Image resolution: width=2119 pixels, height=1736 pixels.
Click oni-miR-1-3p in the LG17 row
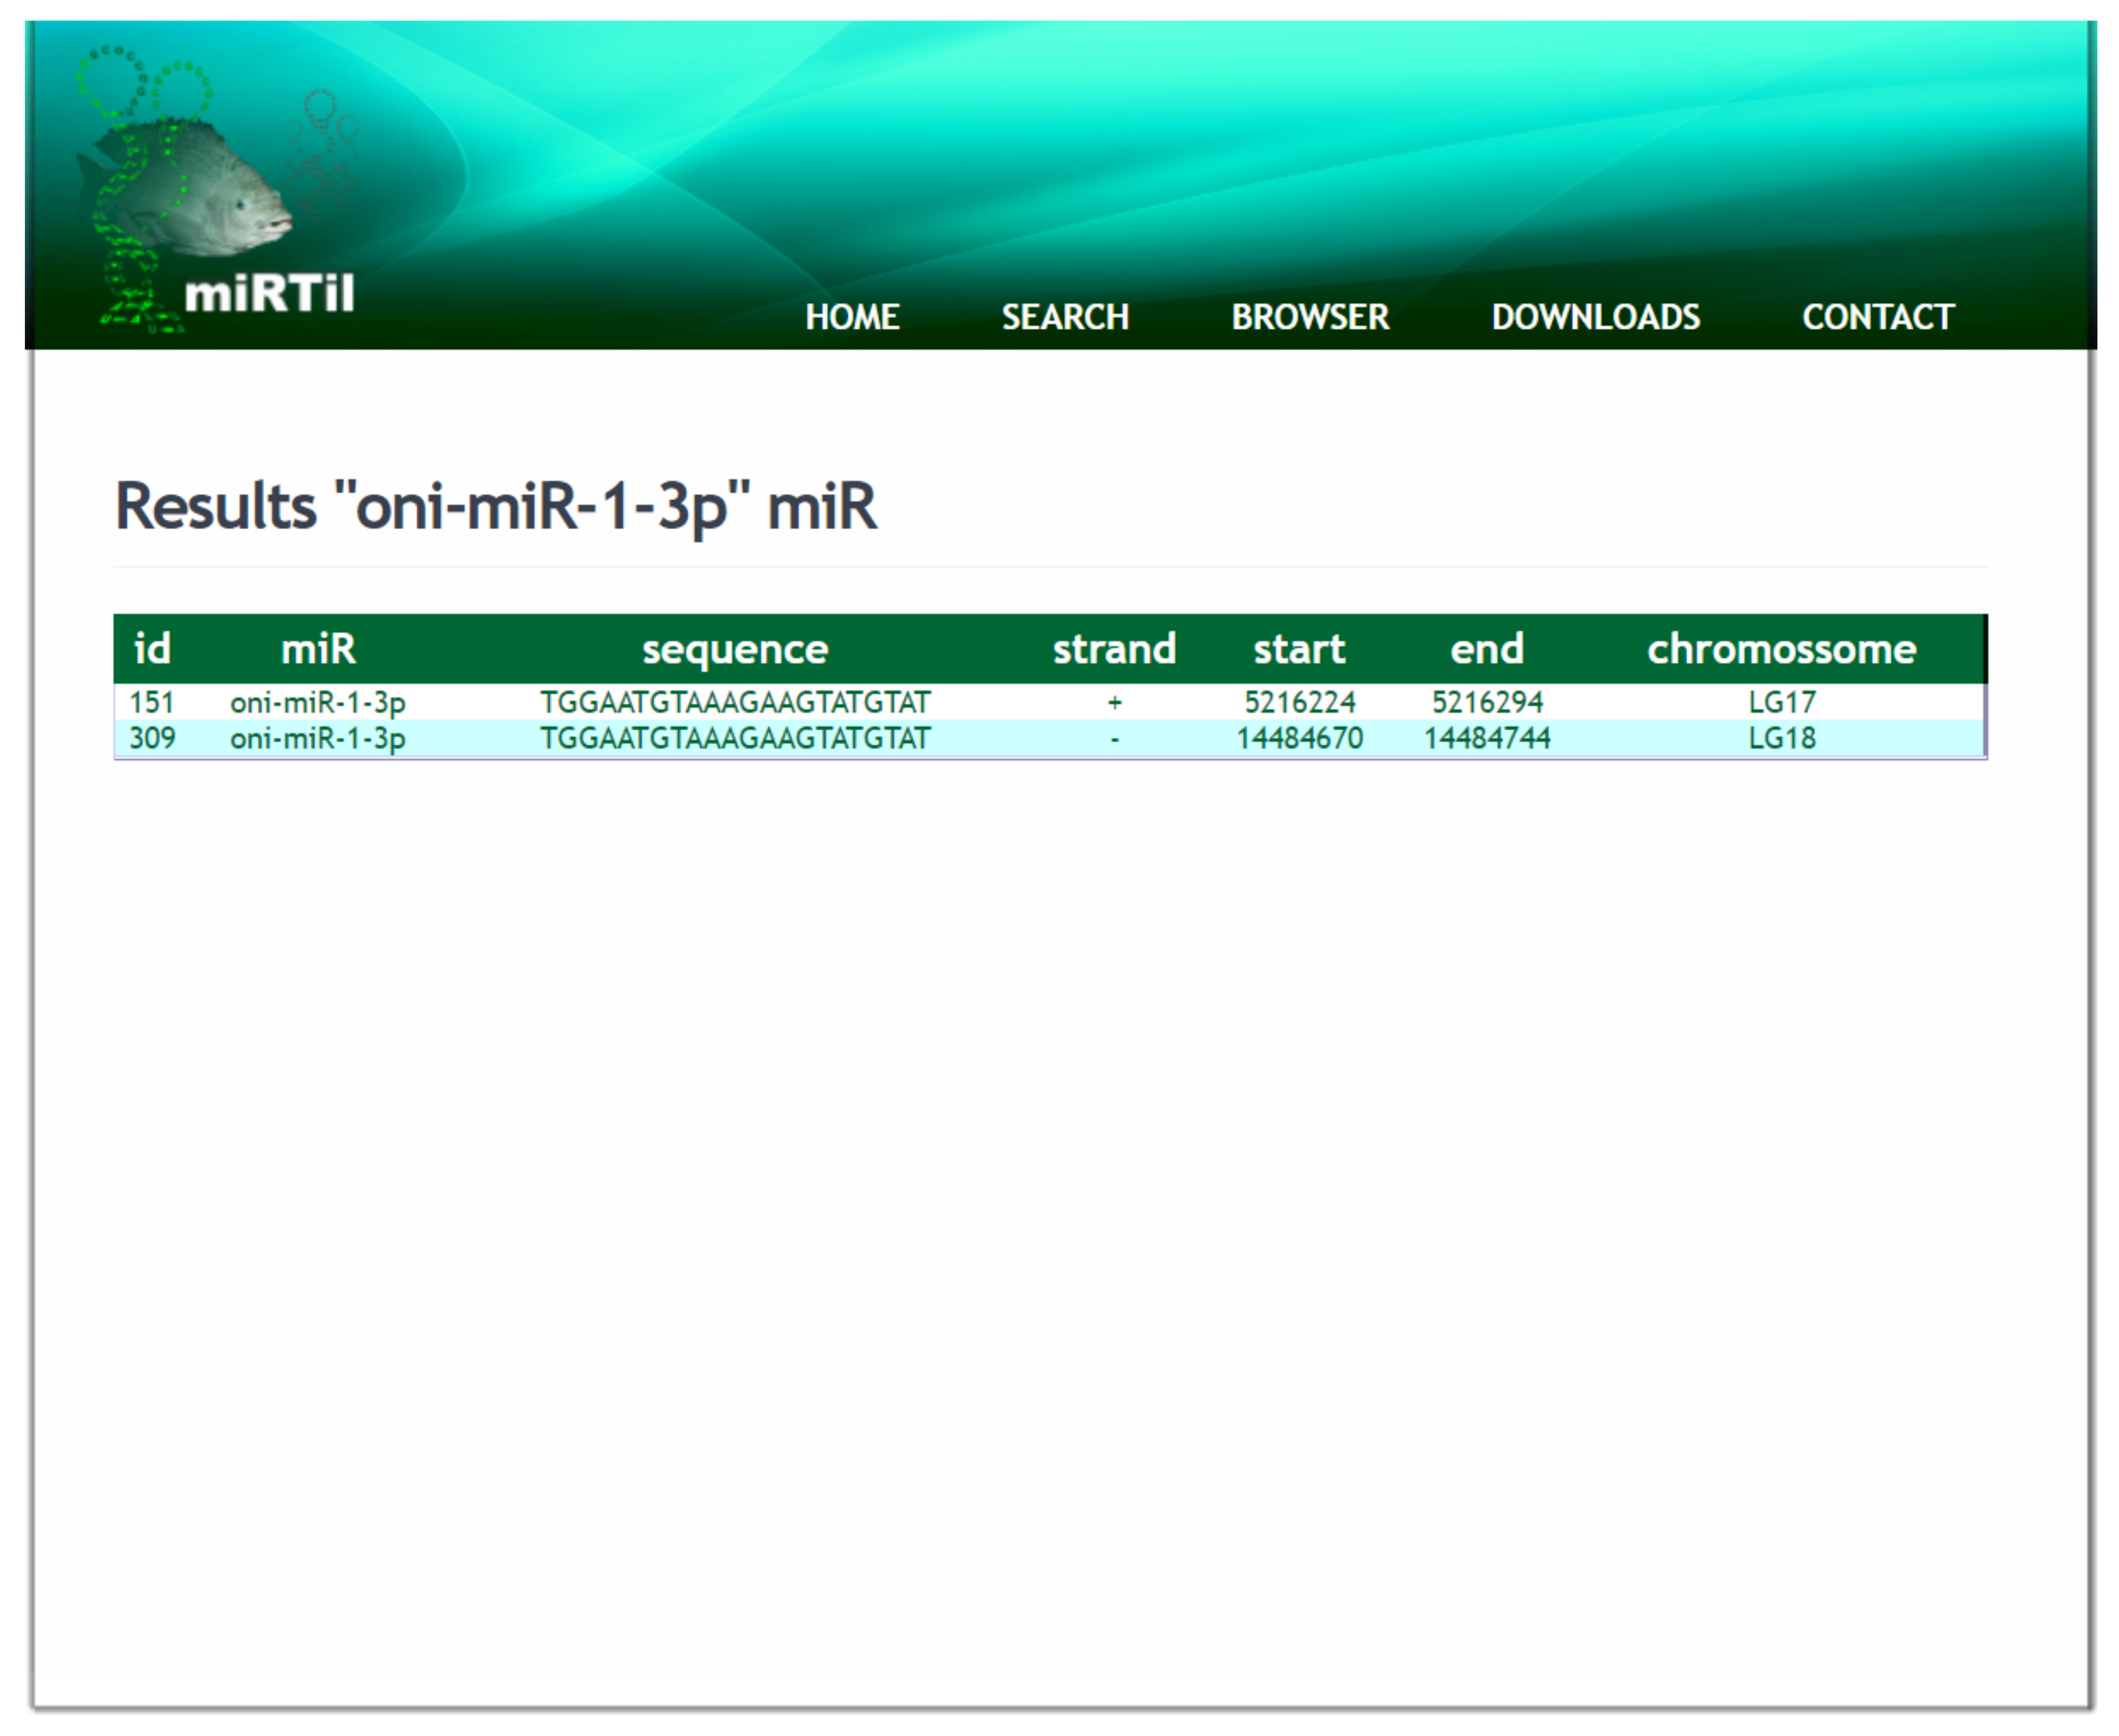tap(318, 703)
